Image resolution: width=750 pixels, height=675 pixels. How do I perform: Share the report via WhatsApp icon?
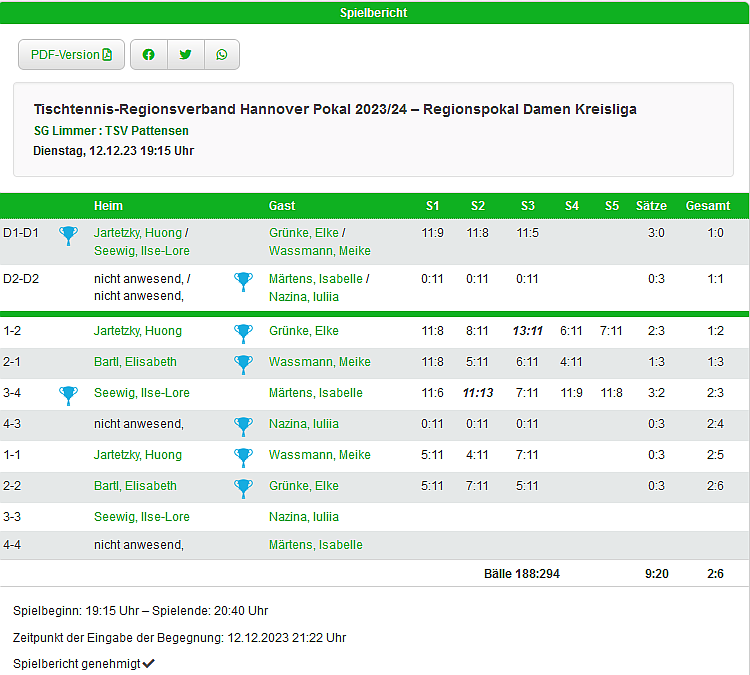pos(221,55)
